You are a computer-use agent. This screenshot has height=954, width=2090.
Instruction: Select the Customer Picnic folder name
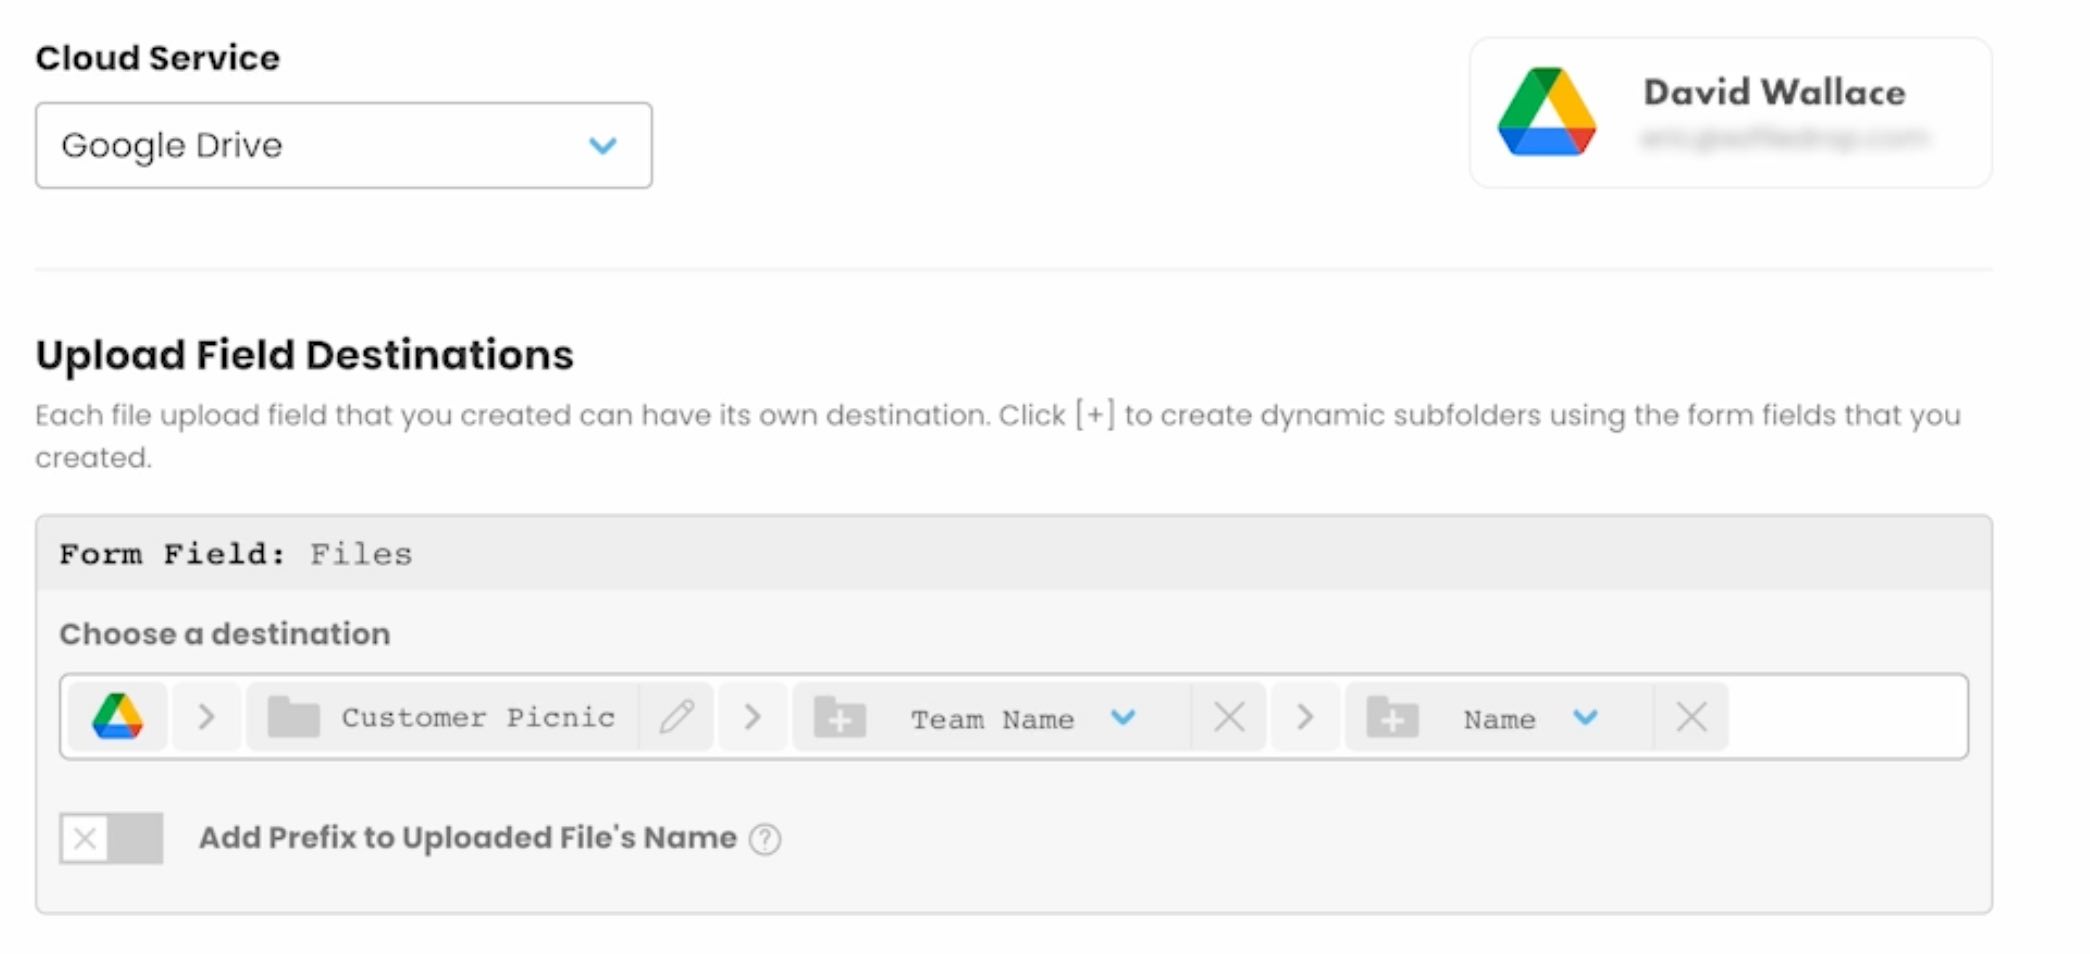point(478,718)
